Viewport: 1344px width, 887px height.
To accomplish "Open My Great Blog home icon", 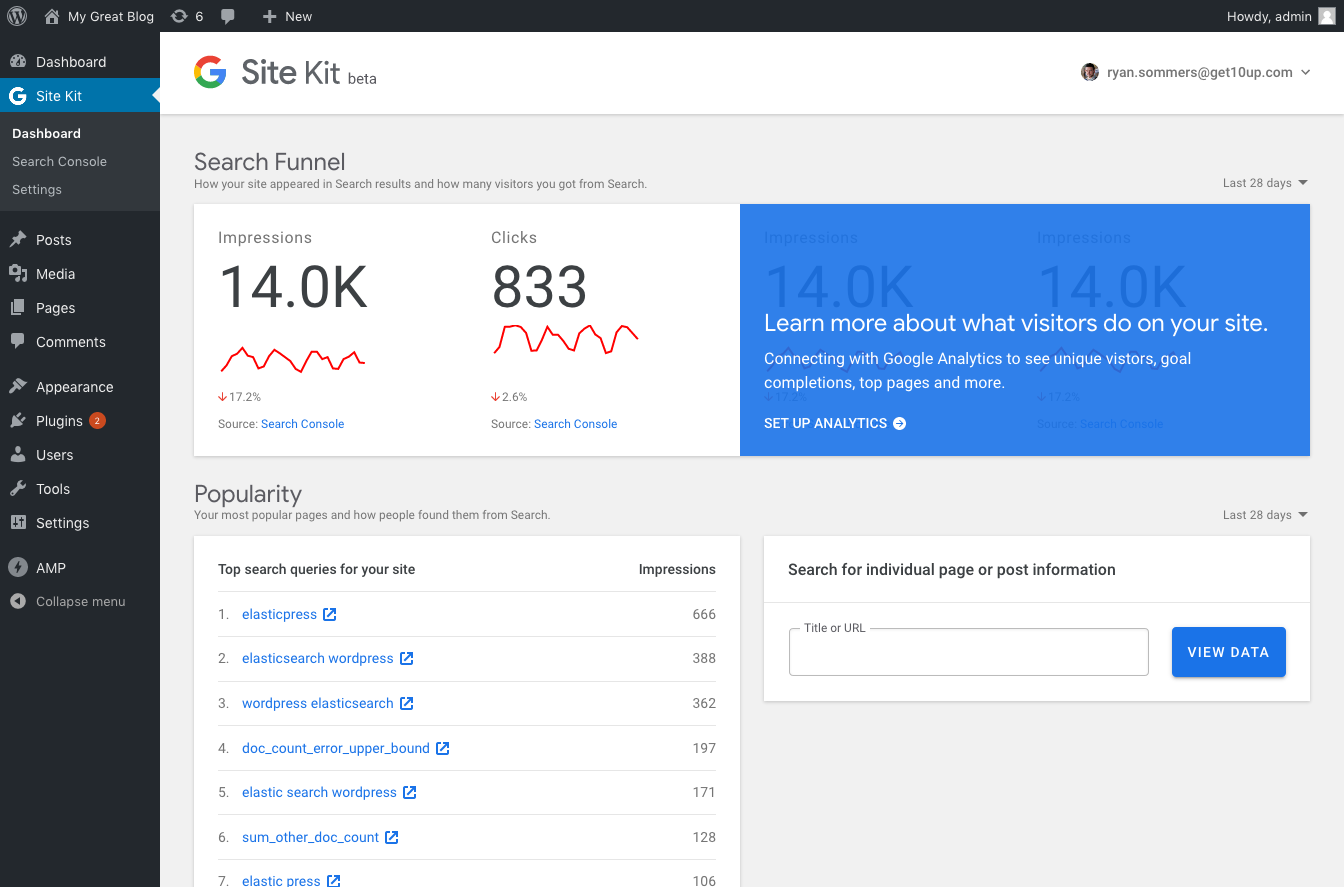I will pyautogui.click(x=52, y=16).
